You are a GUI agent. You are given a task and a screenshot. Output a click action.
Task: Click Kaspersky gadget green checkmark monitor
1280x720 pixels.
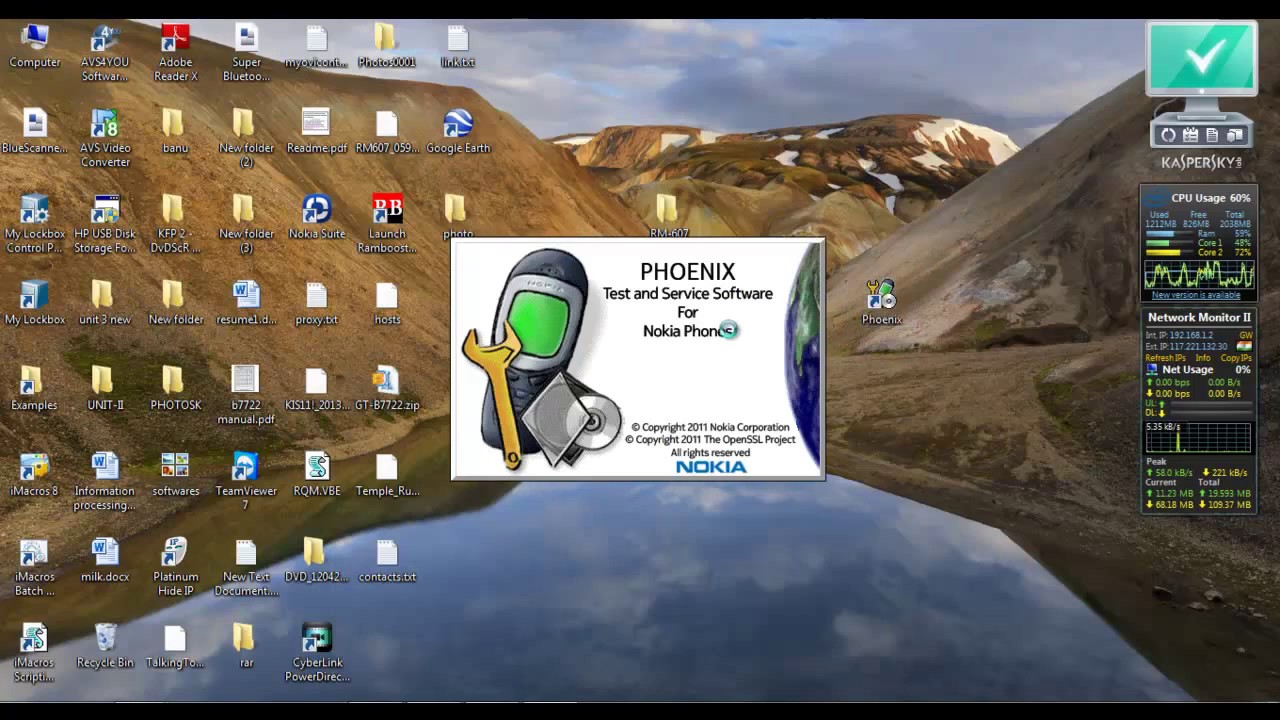tap(1201, 58)
